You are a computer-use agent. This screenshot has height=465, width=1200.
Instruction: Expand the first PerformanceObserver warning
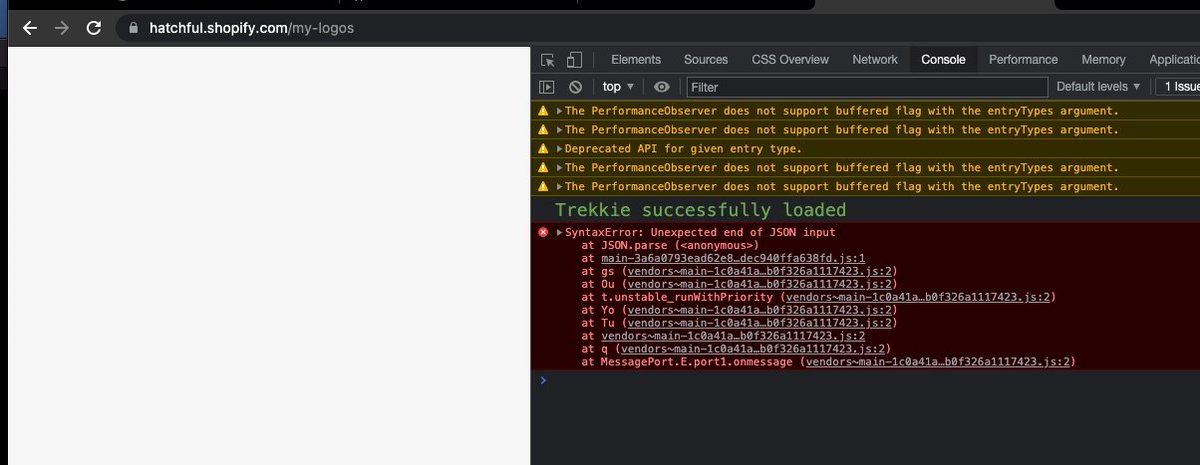(560, 111)
